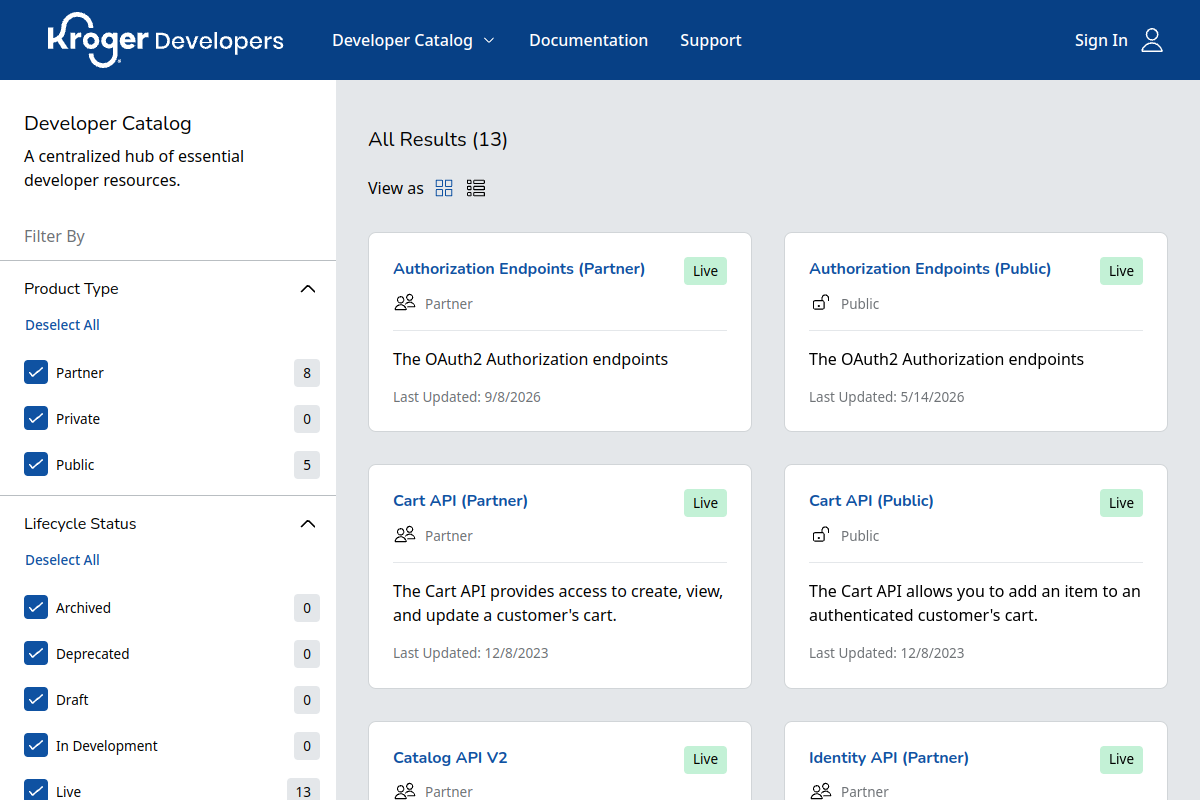Toggle the In Development lifecycle checkbox
Viewport: 1200px width, 800px height.
[36, 746]
